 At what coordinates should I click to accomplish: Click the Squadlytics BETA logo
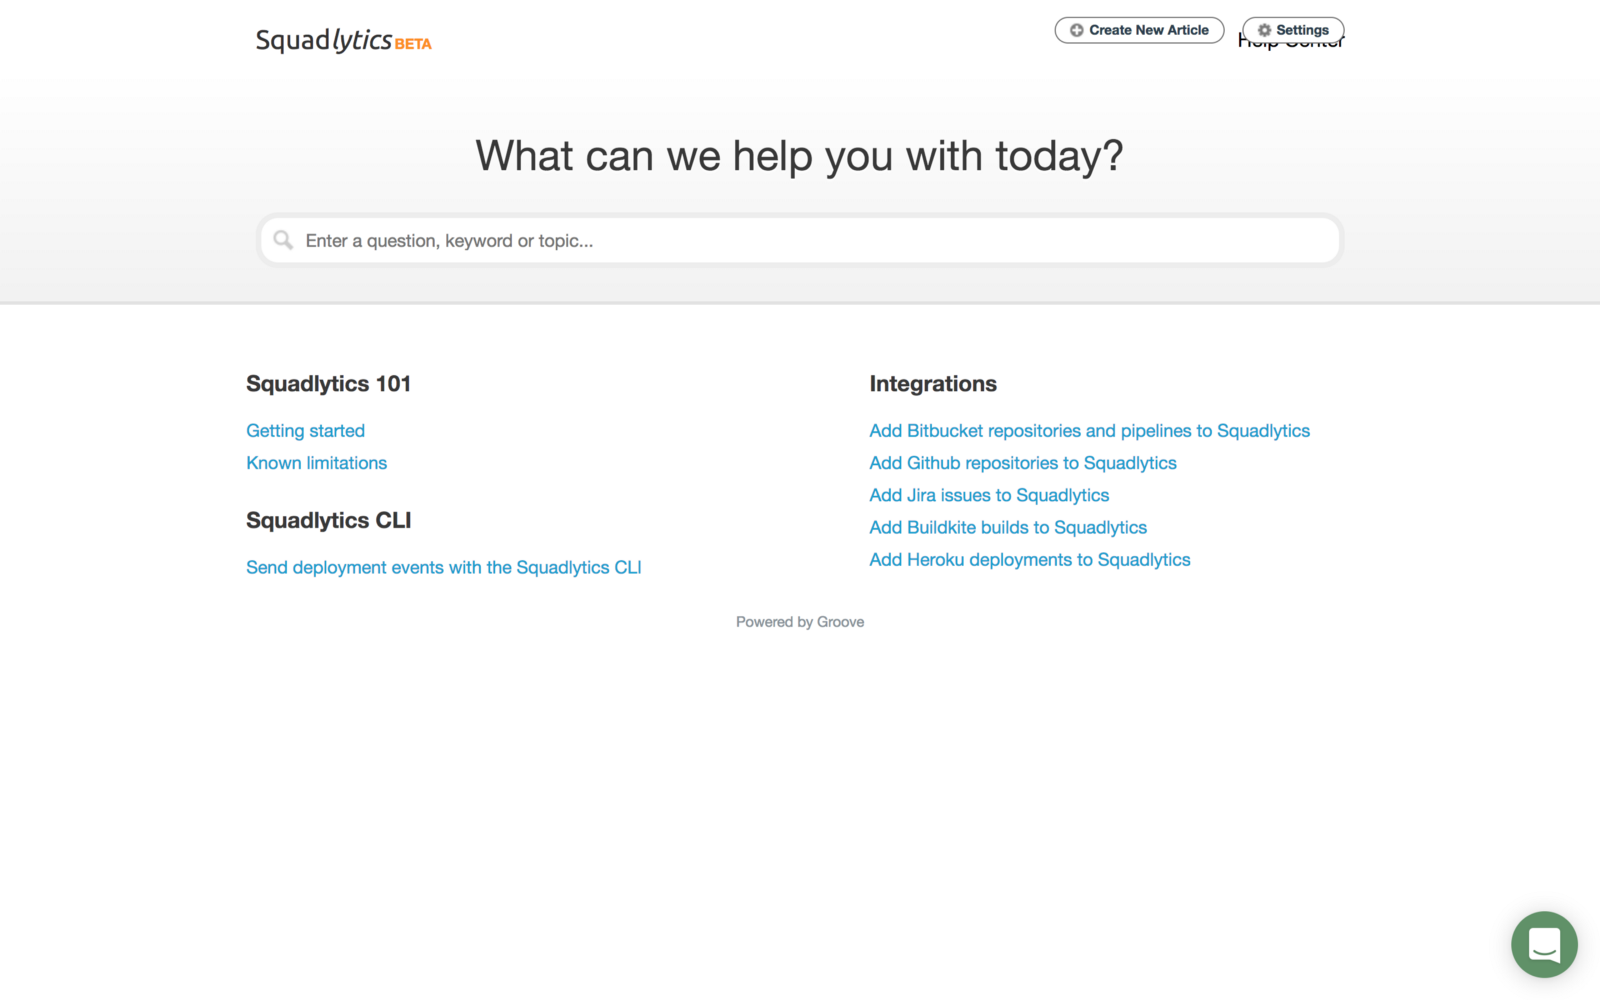coord(343,40)
